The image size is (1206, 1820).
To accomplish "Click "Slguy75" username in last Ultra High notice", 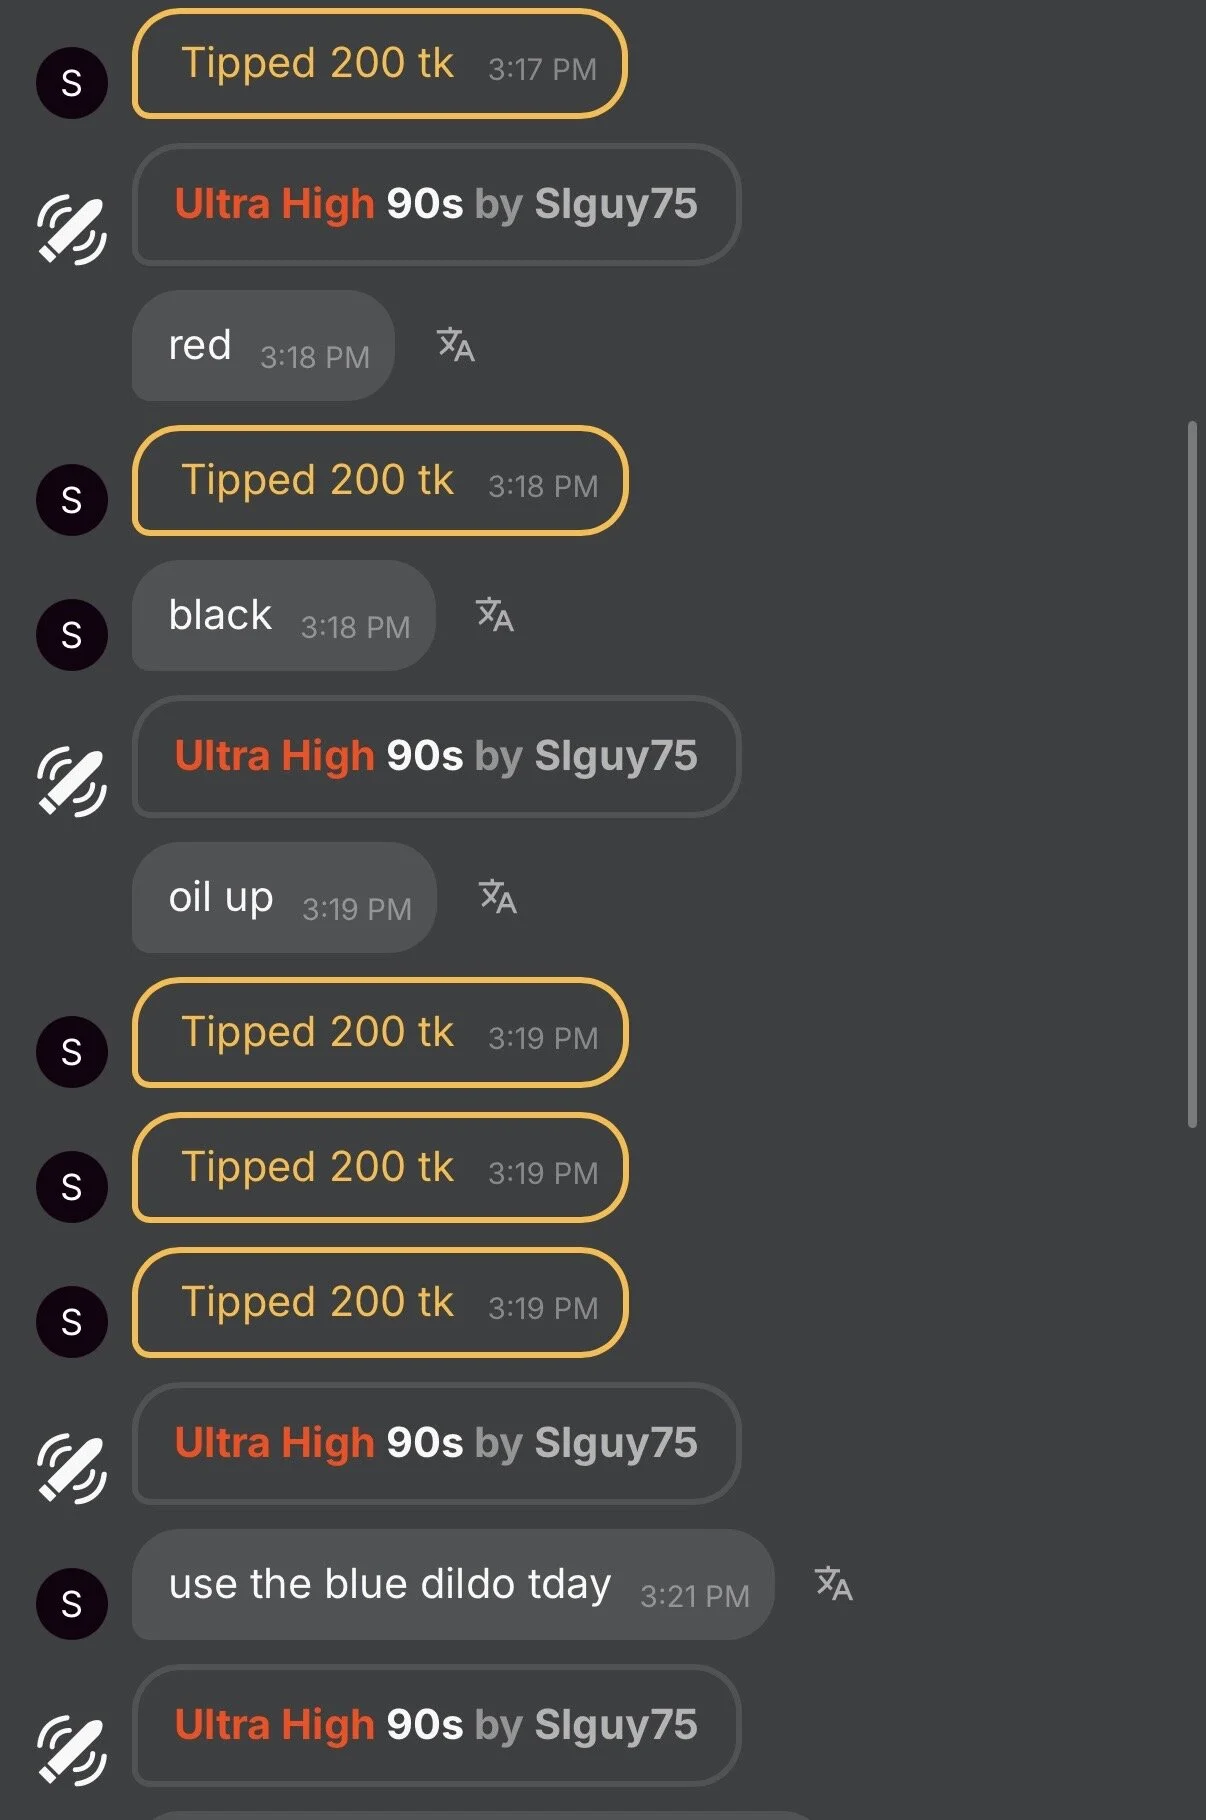I will click(616, 1725).
